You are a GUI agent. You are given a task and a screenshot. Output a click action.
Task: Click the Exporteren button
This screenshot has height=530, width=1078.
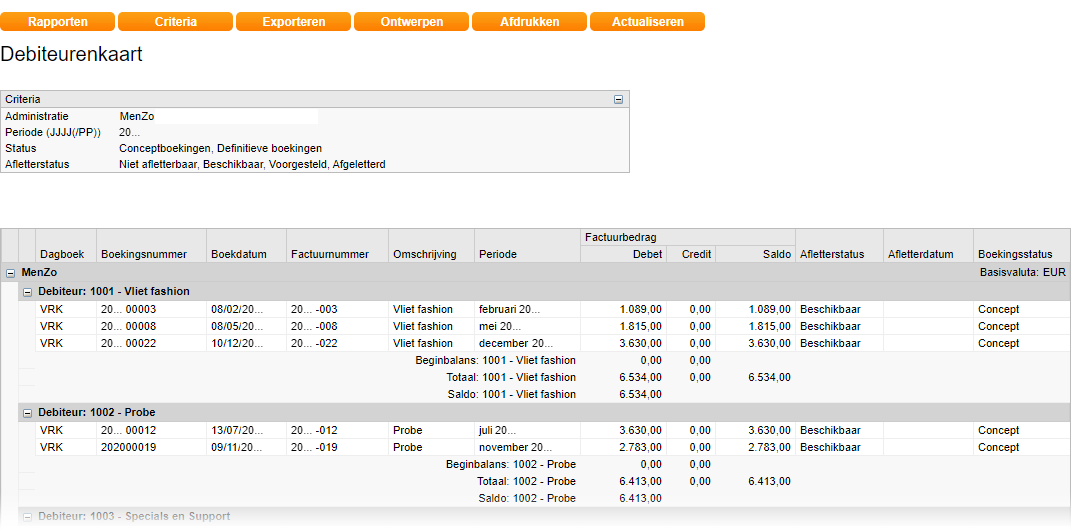click(x=293, y=21)
